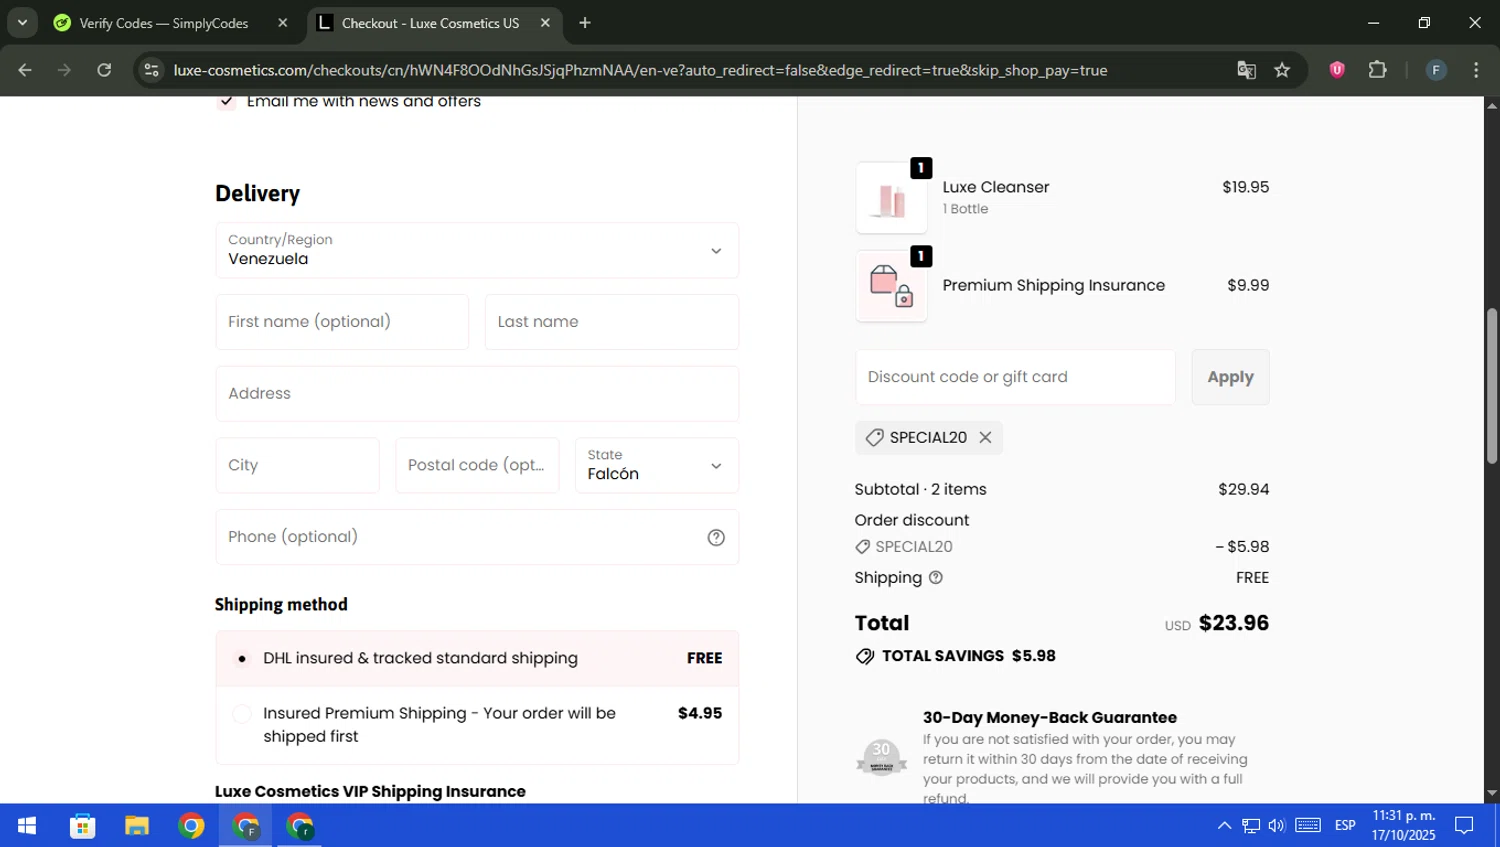Show hidden system tray icons

point(1224,826)
